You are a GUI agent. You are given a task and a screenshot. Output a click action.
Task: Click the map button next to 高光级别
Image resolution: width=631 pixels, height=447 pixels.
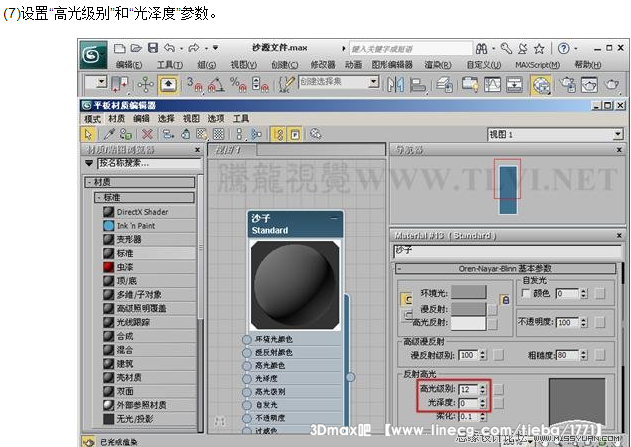pyautogui.click(x=499, y=388)
